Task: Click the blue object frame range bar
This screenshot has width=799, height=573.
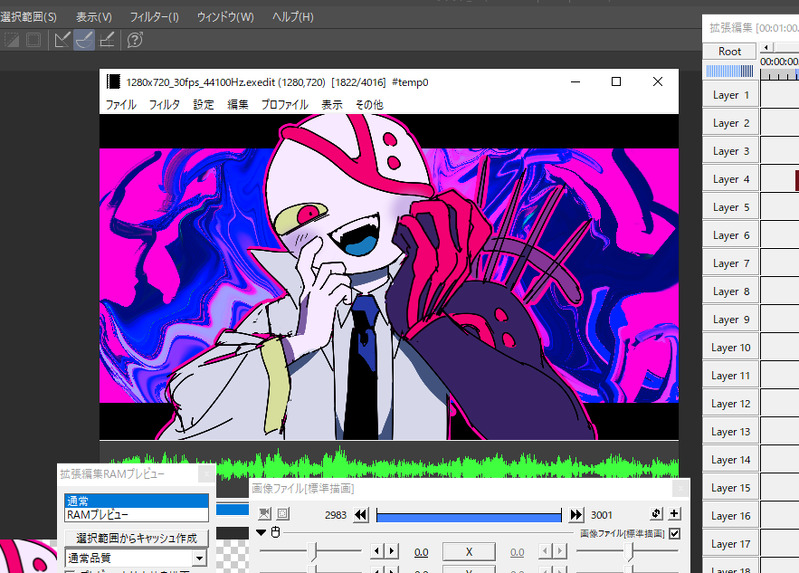Action: 469,517
